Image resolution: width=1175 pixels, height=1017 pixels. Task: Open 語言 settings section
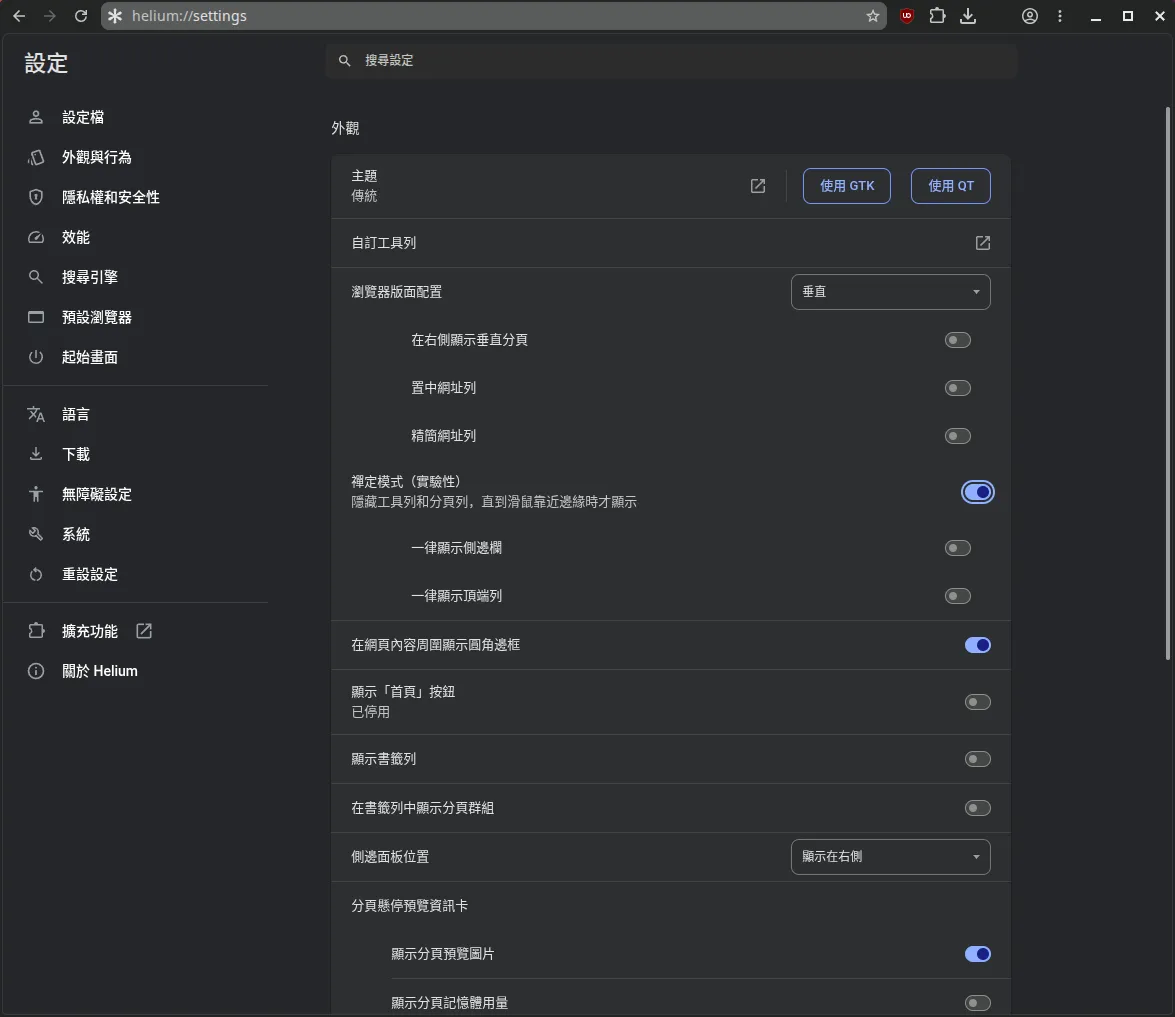point(75,414)
